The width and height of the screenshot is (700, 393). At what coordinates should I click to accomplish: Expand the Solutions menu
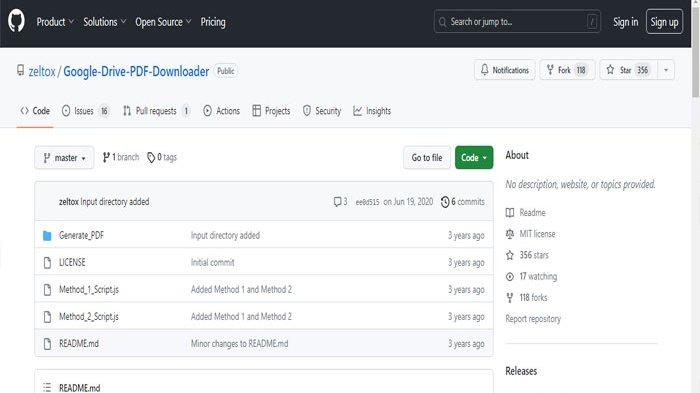coord(104,22)
